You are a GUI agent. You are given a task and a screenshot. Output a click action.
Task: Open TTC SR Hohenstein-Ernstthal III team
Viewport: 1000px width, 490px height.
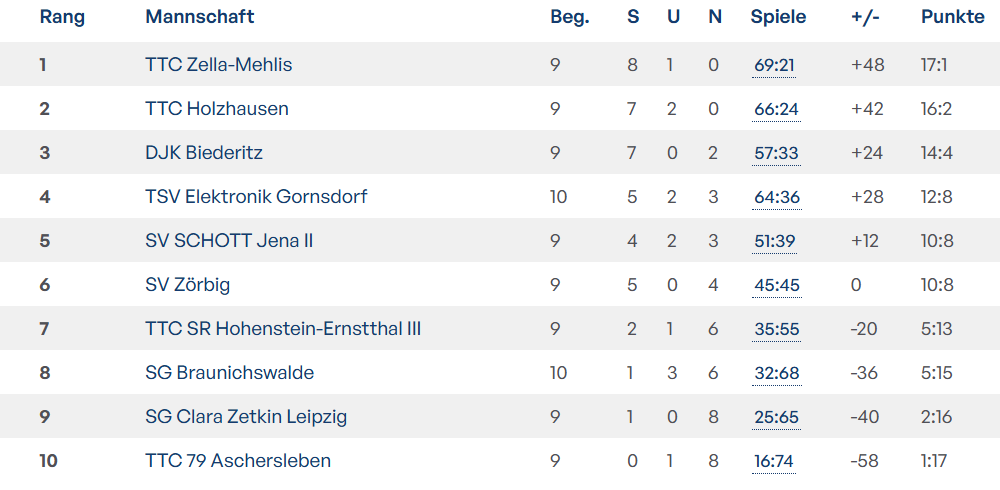coord(283,329)
